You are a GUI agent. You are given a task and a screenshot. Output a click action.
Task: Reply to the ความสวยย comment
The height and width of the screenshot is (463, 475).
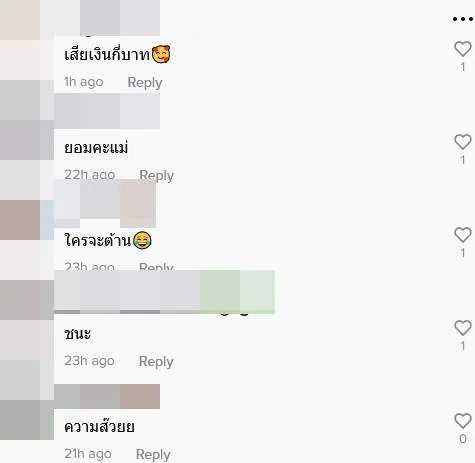pos(153,454)
